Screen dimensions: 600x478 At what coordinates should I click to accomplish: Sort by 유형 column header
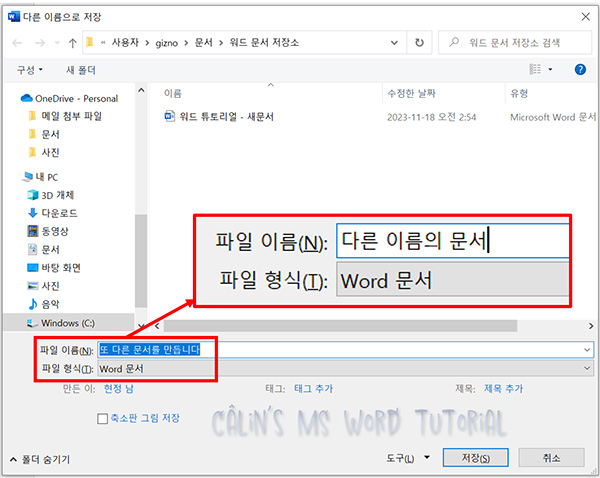pos(519,93)
